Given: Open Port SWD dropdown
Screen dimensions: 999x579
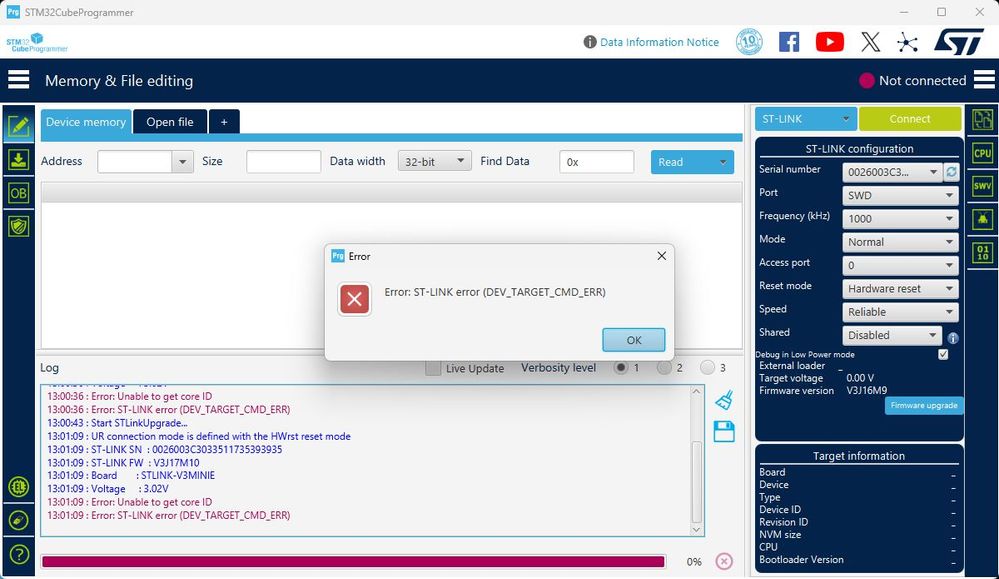Looking at the screenshot, I should [x=900, y=196].
